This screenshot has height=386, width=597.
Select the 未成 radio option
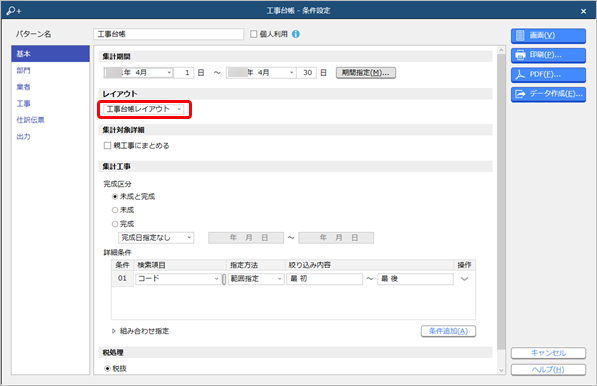[115, 210]
